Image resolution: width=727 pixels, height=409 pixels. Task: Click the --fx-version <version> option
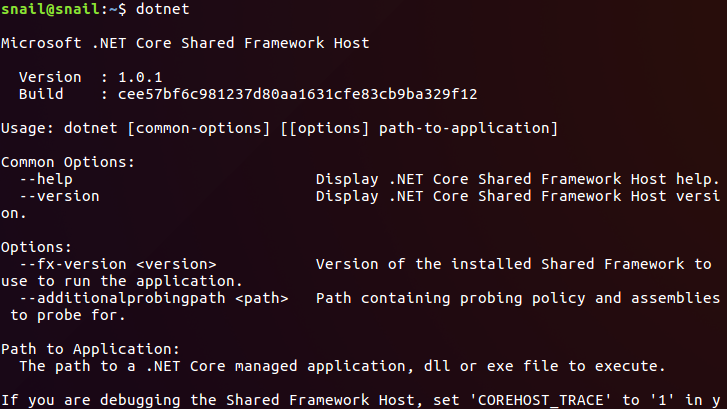click(x=118, y=264)
